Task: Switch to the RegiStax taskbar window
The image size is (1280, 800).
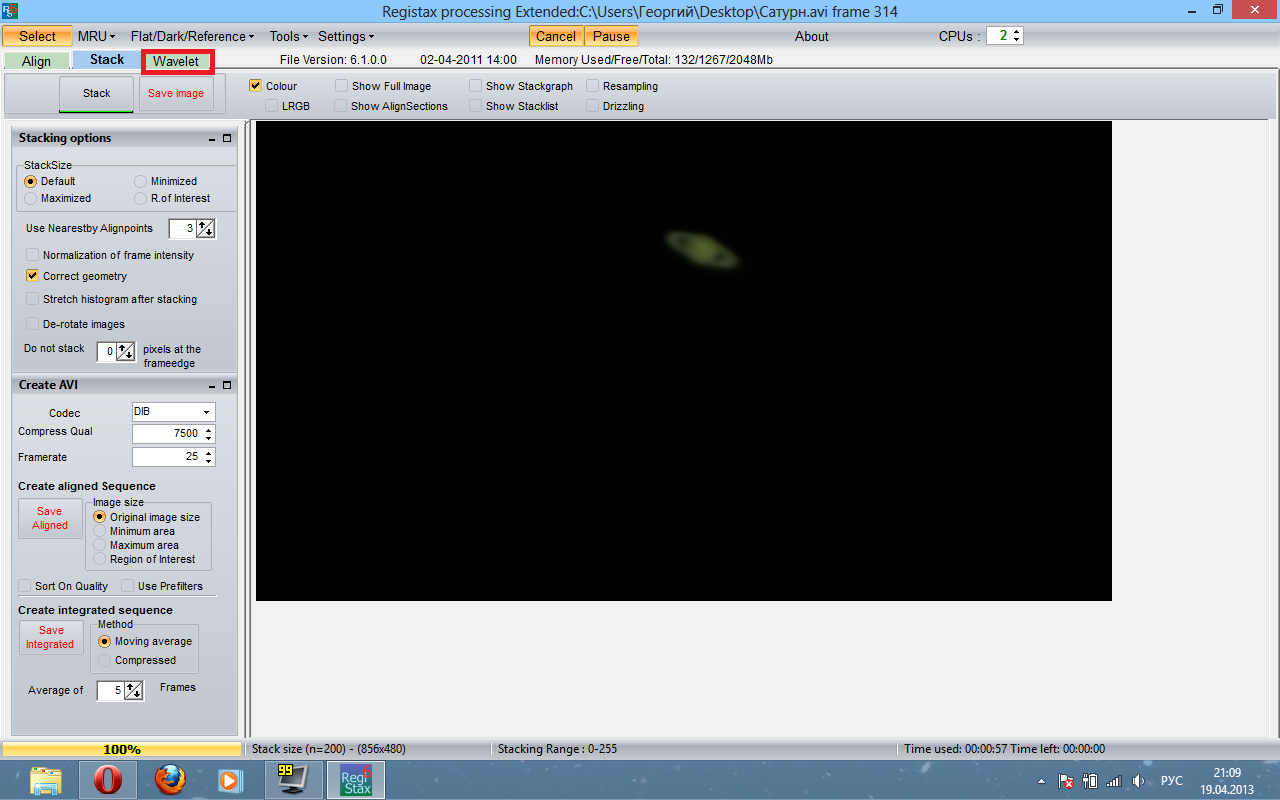Action: coord(356,780)
